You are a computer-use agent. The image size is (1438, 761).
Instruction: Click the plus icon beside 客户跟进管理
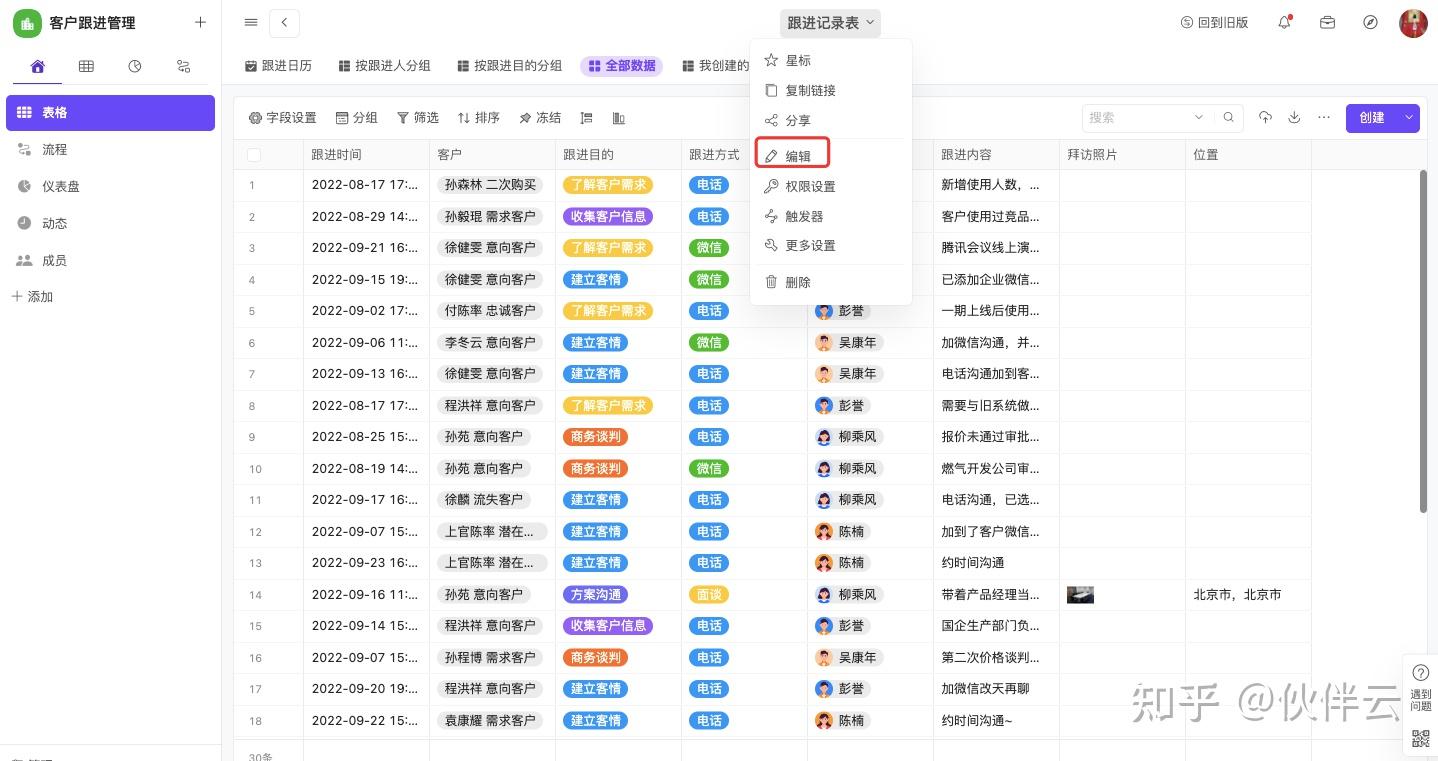[200, 22]
